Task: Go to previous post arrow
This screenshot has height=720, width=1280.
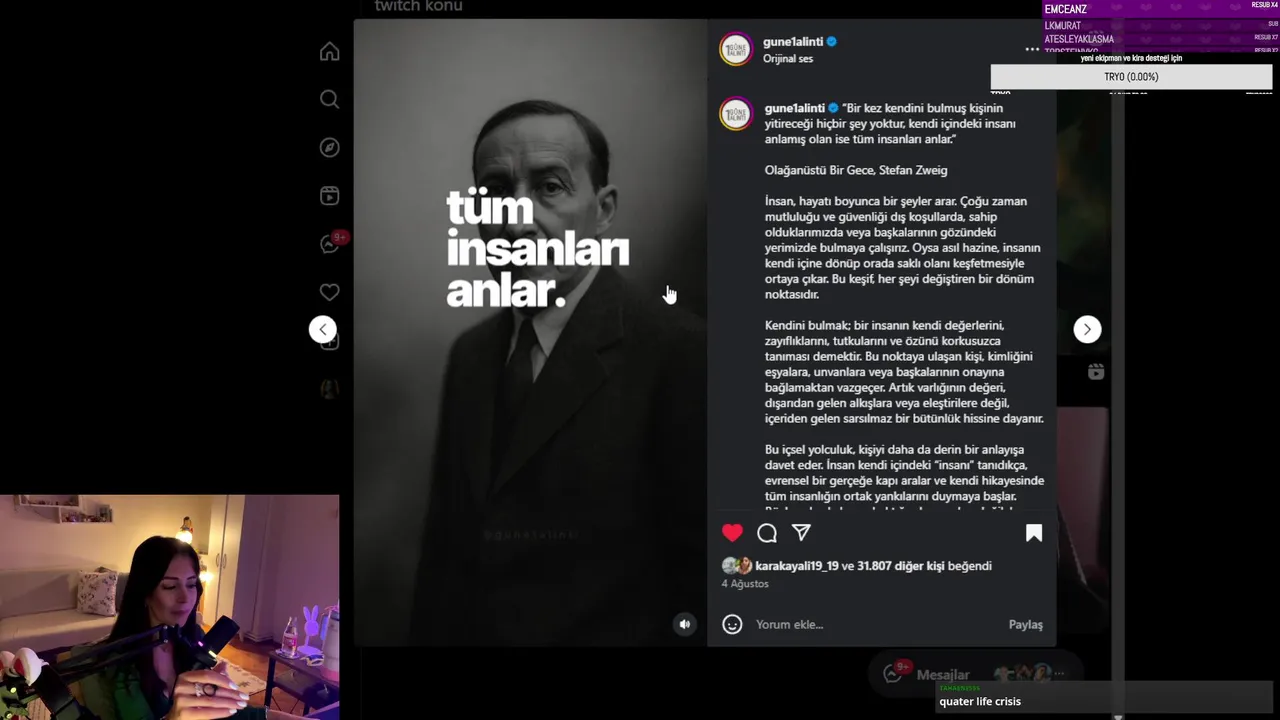Action: [322, 329]
